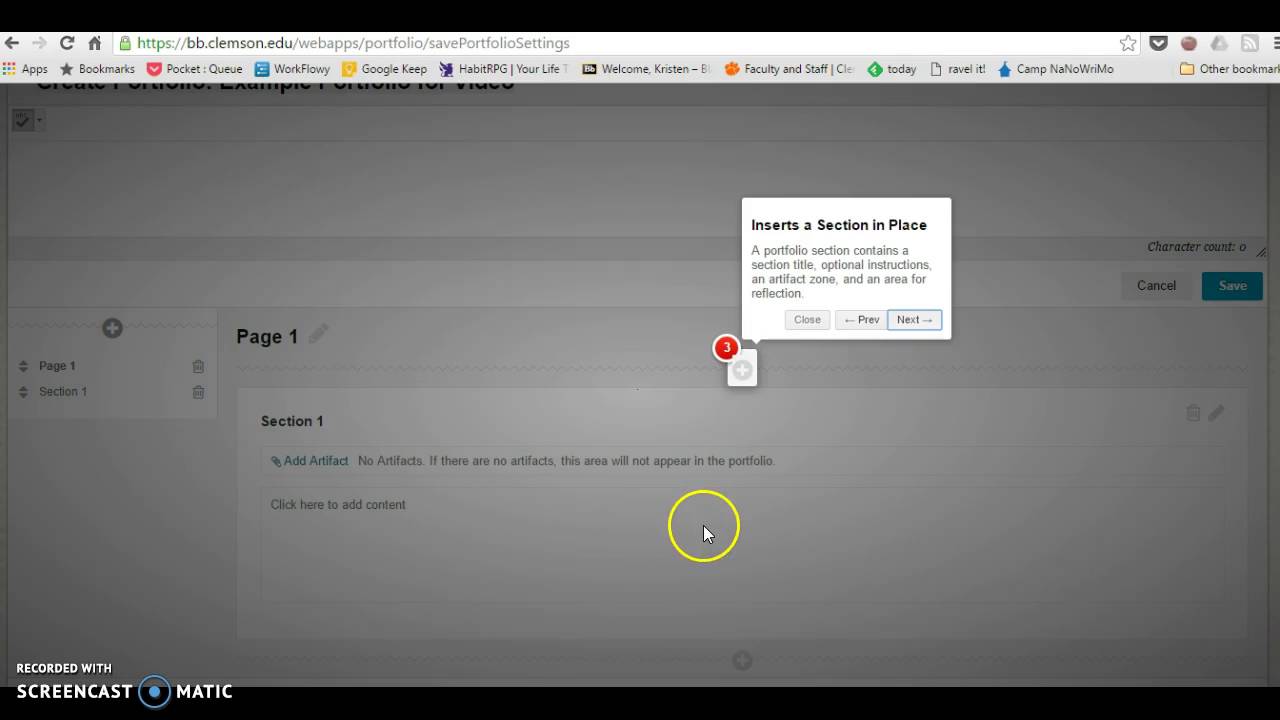The height and width of the screenshot is (720, 1280).
Task: Save the portfolio with the Save button
Action: click(x=1232, y=285)
